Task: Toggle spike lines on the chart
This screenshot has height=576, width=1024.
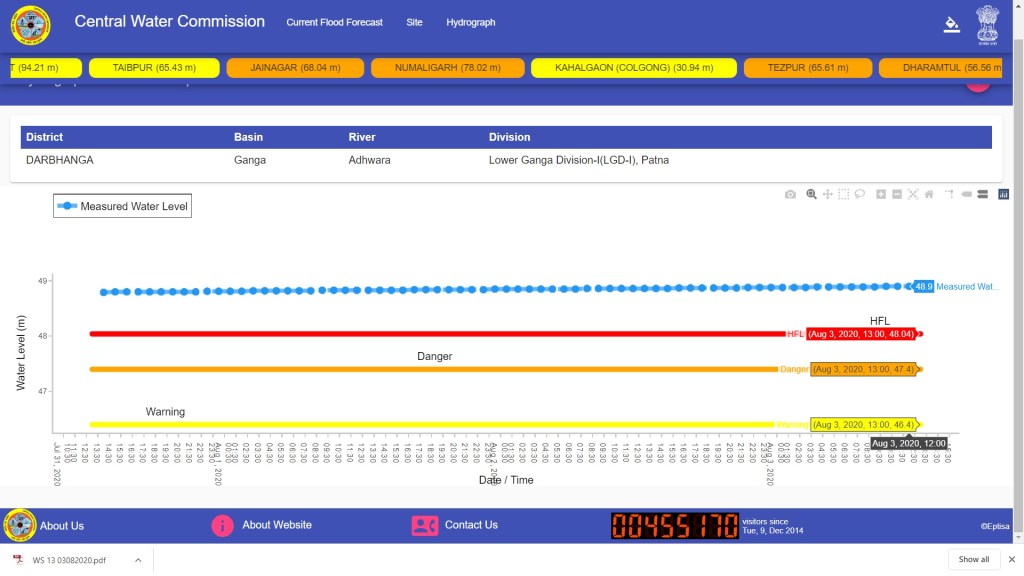Action: tap(949, 194)
